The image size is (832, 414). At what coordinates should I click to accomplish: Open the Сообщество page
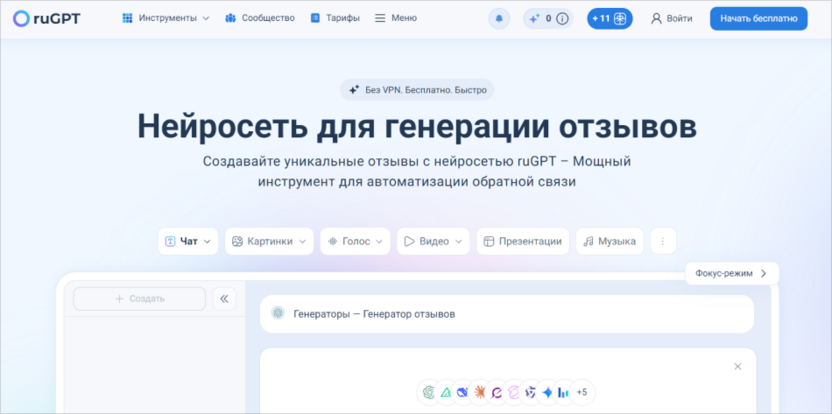(260, 18)
